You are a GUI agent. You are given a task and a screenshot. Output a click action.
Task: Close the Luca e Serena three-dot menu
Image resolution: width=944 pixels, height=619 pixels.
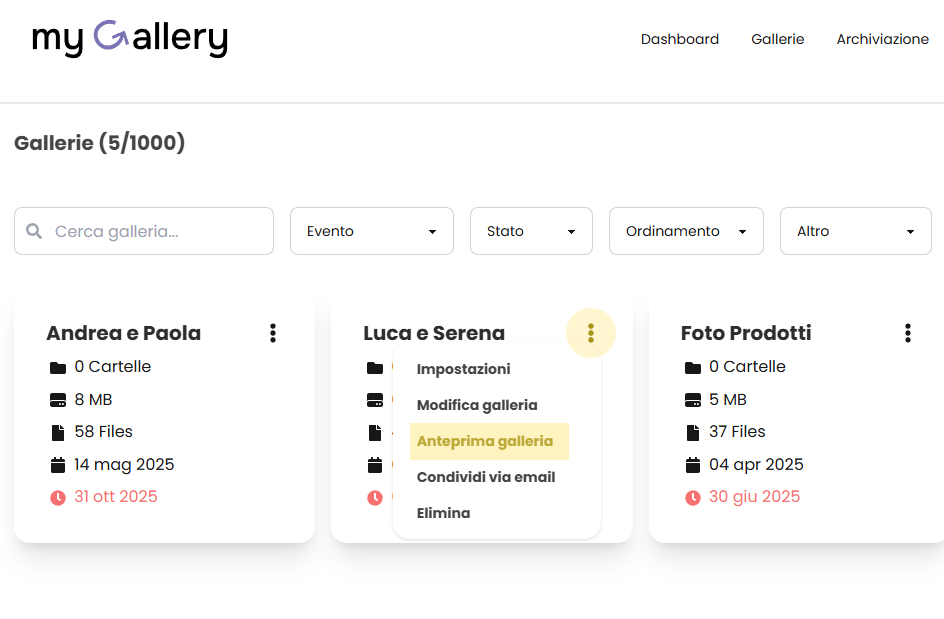591,333
